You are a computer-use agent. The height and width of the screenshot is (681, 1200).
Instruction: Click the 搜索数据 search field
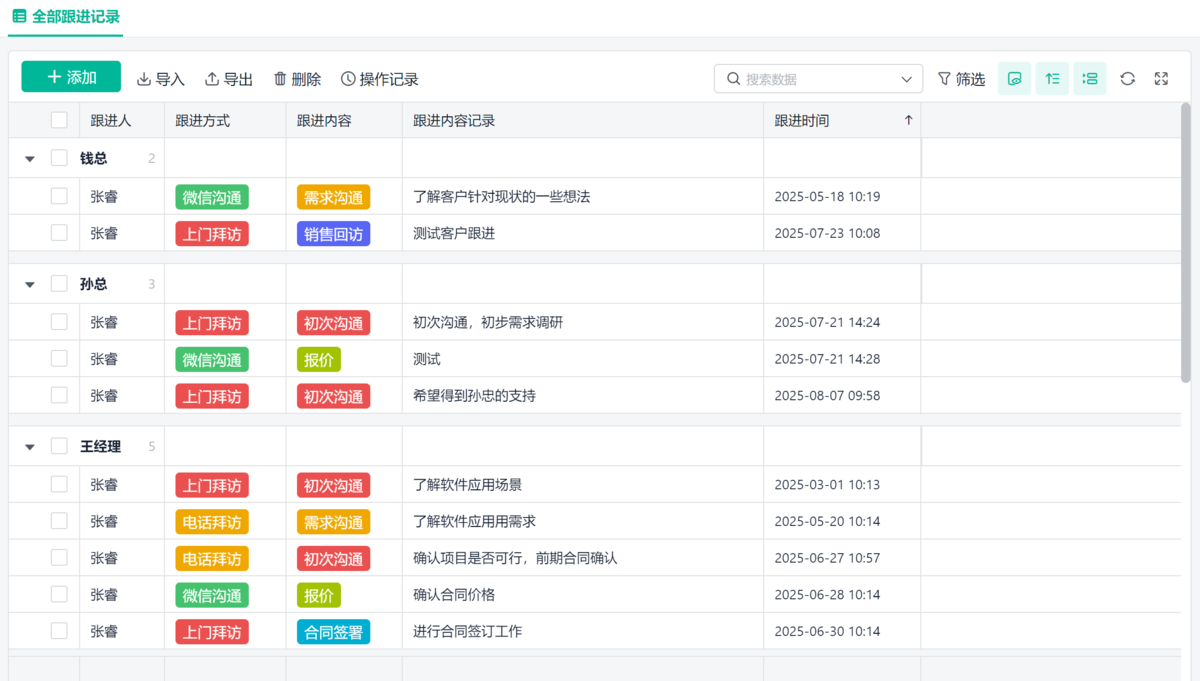[x=815, y=79]
